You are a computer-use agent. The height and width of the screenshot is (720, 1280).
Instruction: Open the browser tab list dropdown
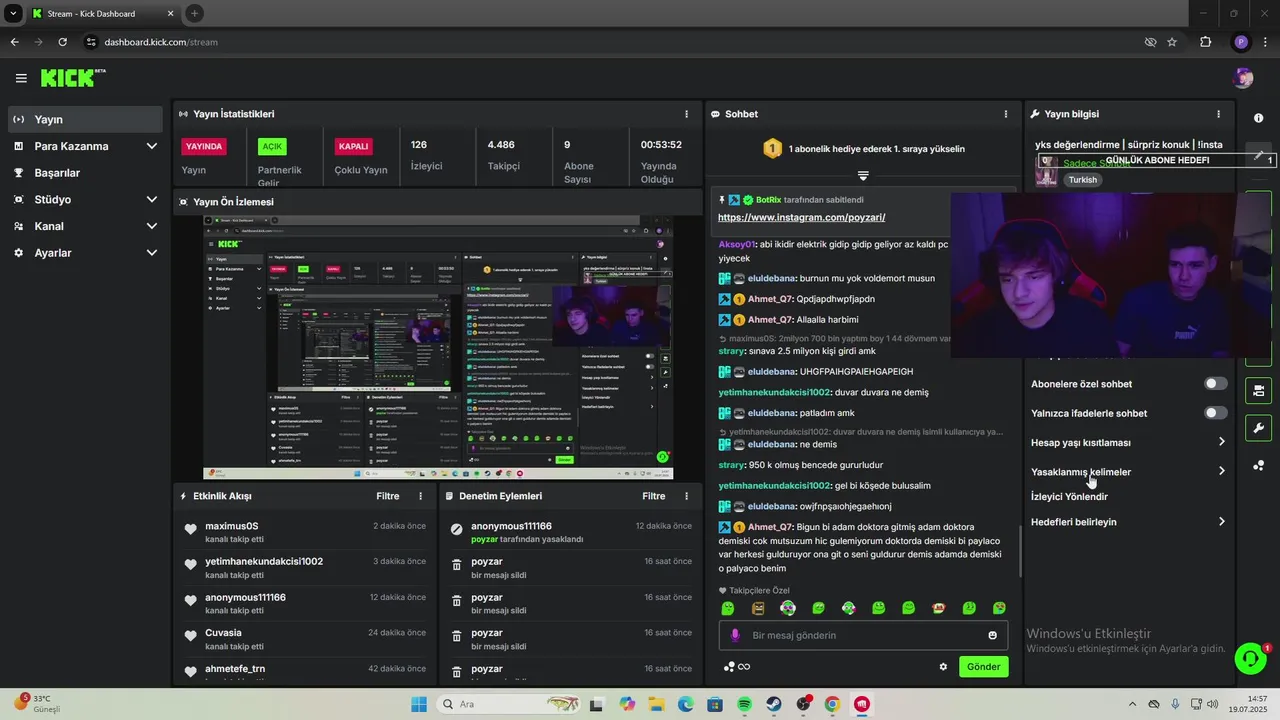(x=13, y=14)
